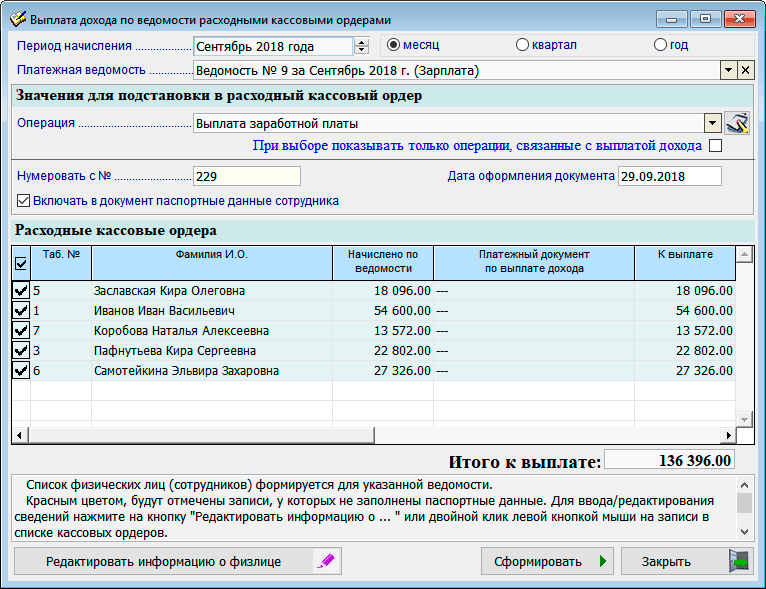Click the Дата оформления документа field
The height and width of the screenshot is (589, 766).
click(x=670, y=176)
